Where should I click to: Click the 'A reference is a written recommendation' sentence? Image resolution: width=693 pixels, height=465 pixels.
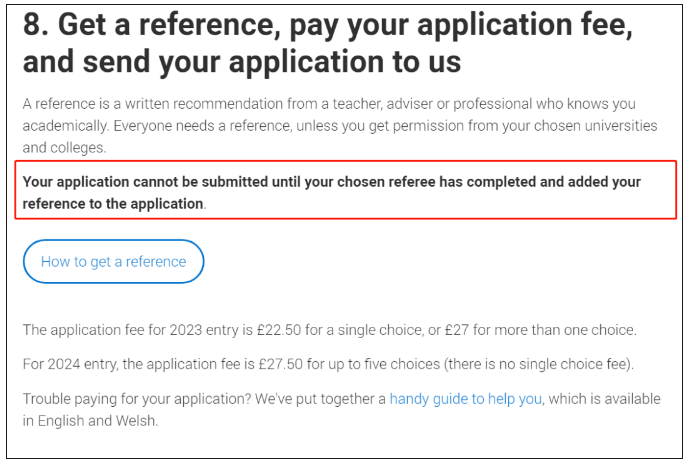tap(329, 104)
